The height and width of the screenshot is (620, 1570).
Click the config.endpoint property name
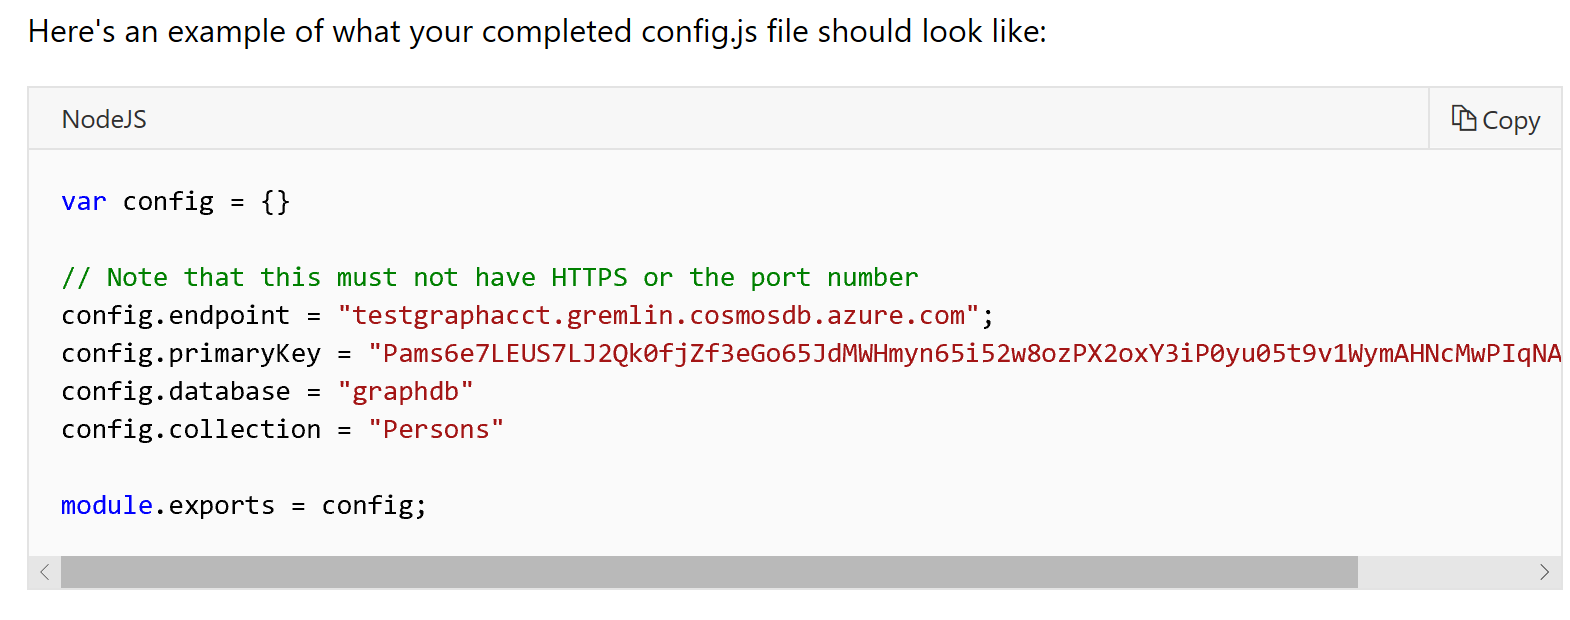(x=175, y=314)
